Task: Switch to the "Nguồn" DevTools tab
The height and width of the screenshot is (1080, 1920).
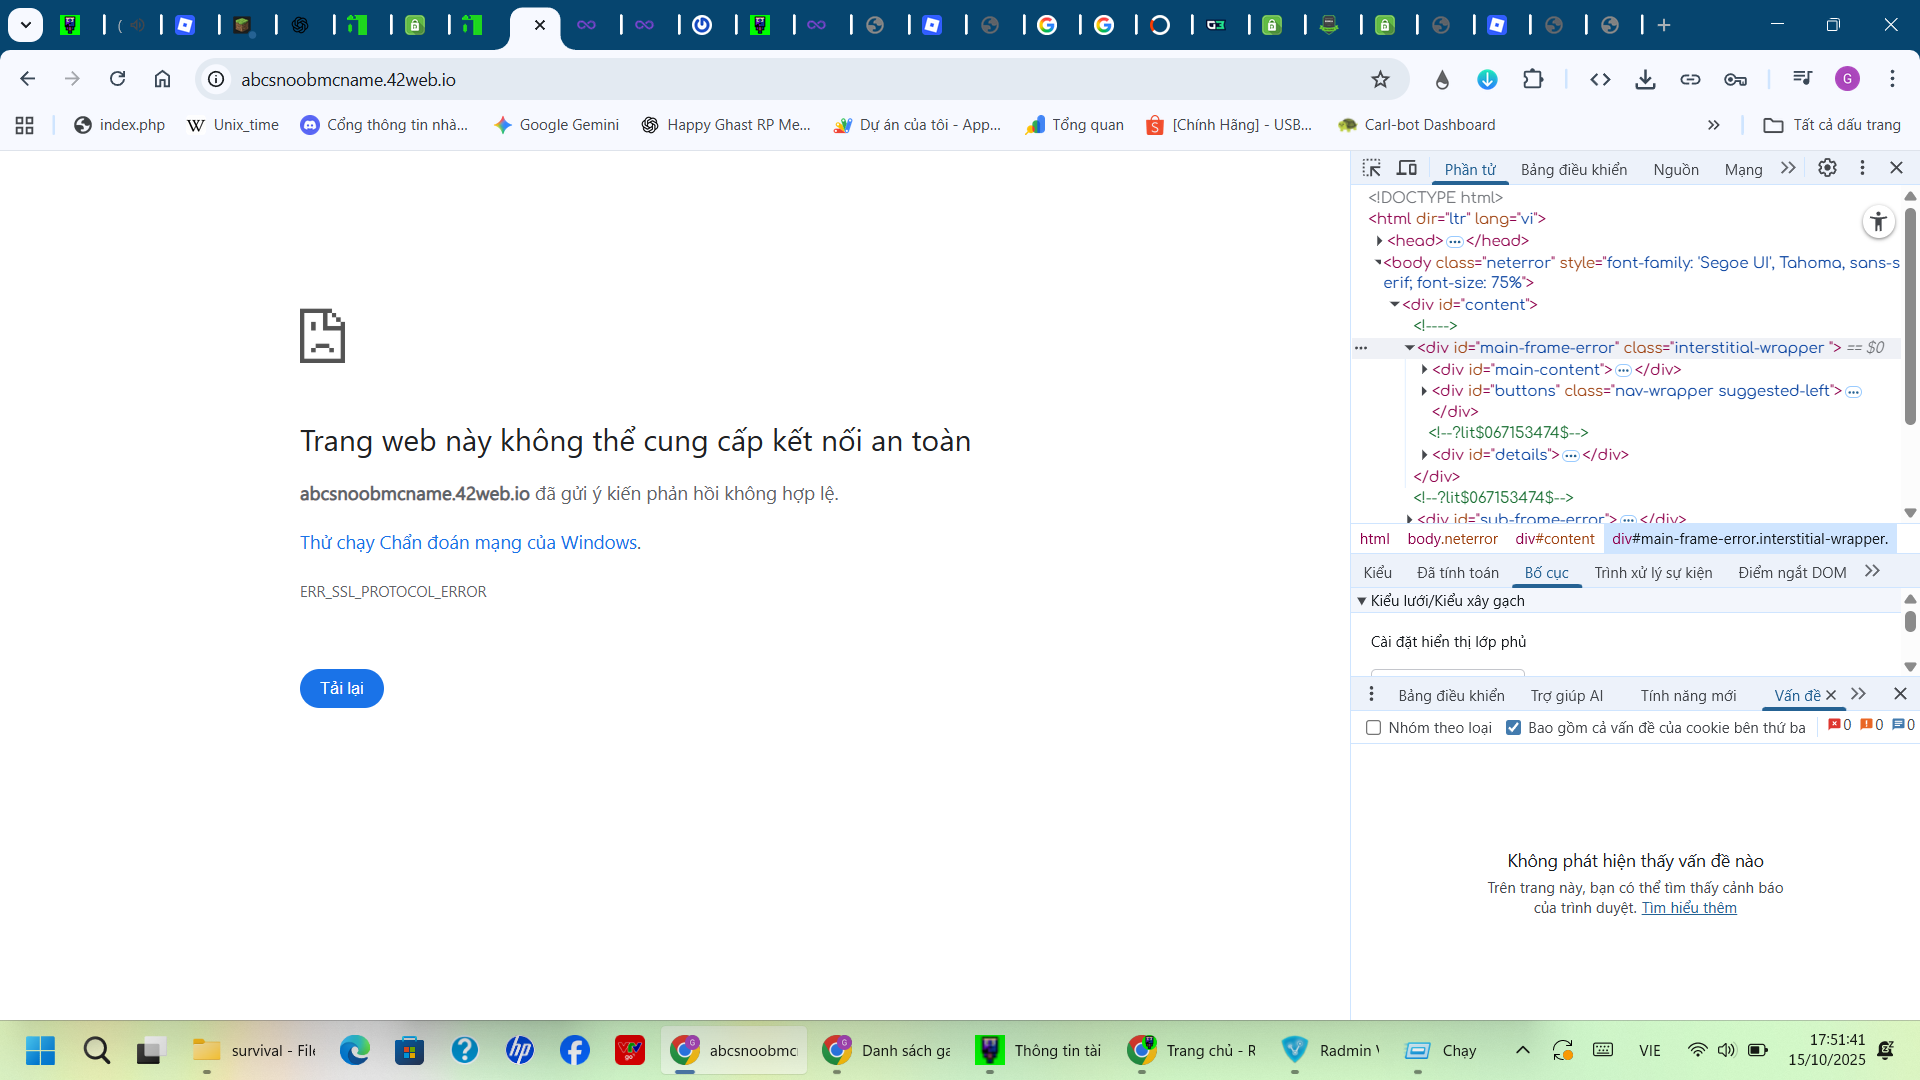Action: click(1675, 170)
